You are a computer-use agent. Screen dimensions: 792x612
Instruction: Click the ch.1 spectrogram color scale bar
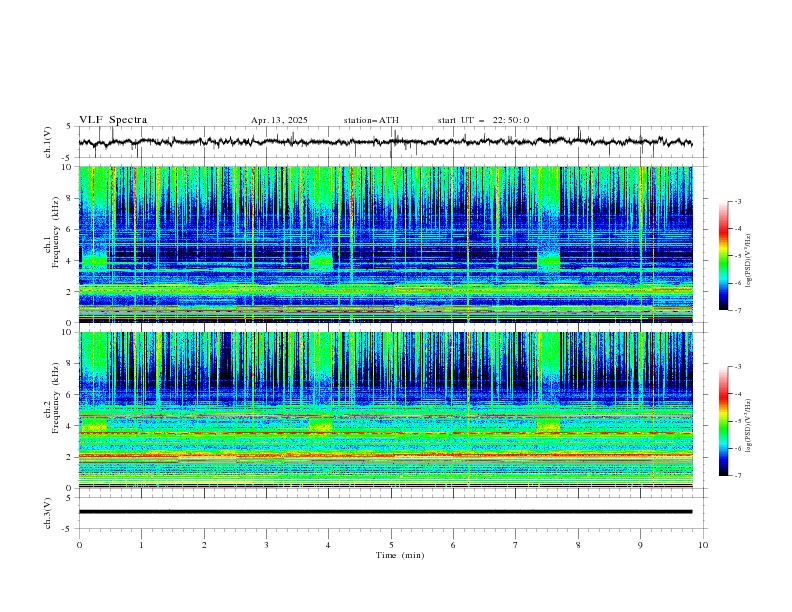(x=724, y=256)
